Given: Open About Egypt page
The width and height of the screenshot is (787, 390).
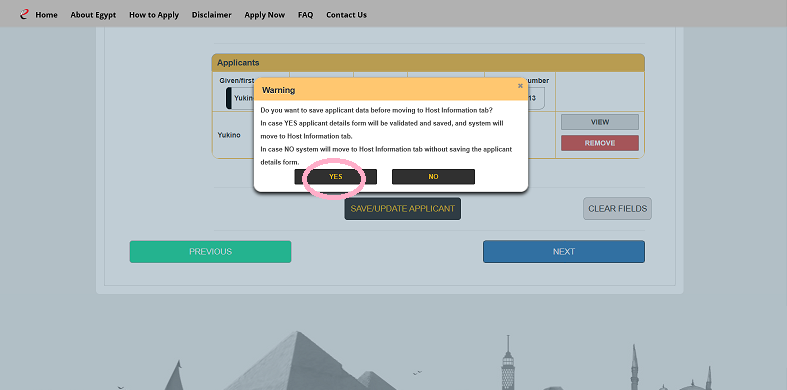Looking at the screenshot, I should [x=93, y=15].
